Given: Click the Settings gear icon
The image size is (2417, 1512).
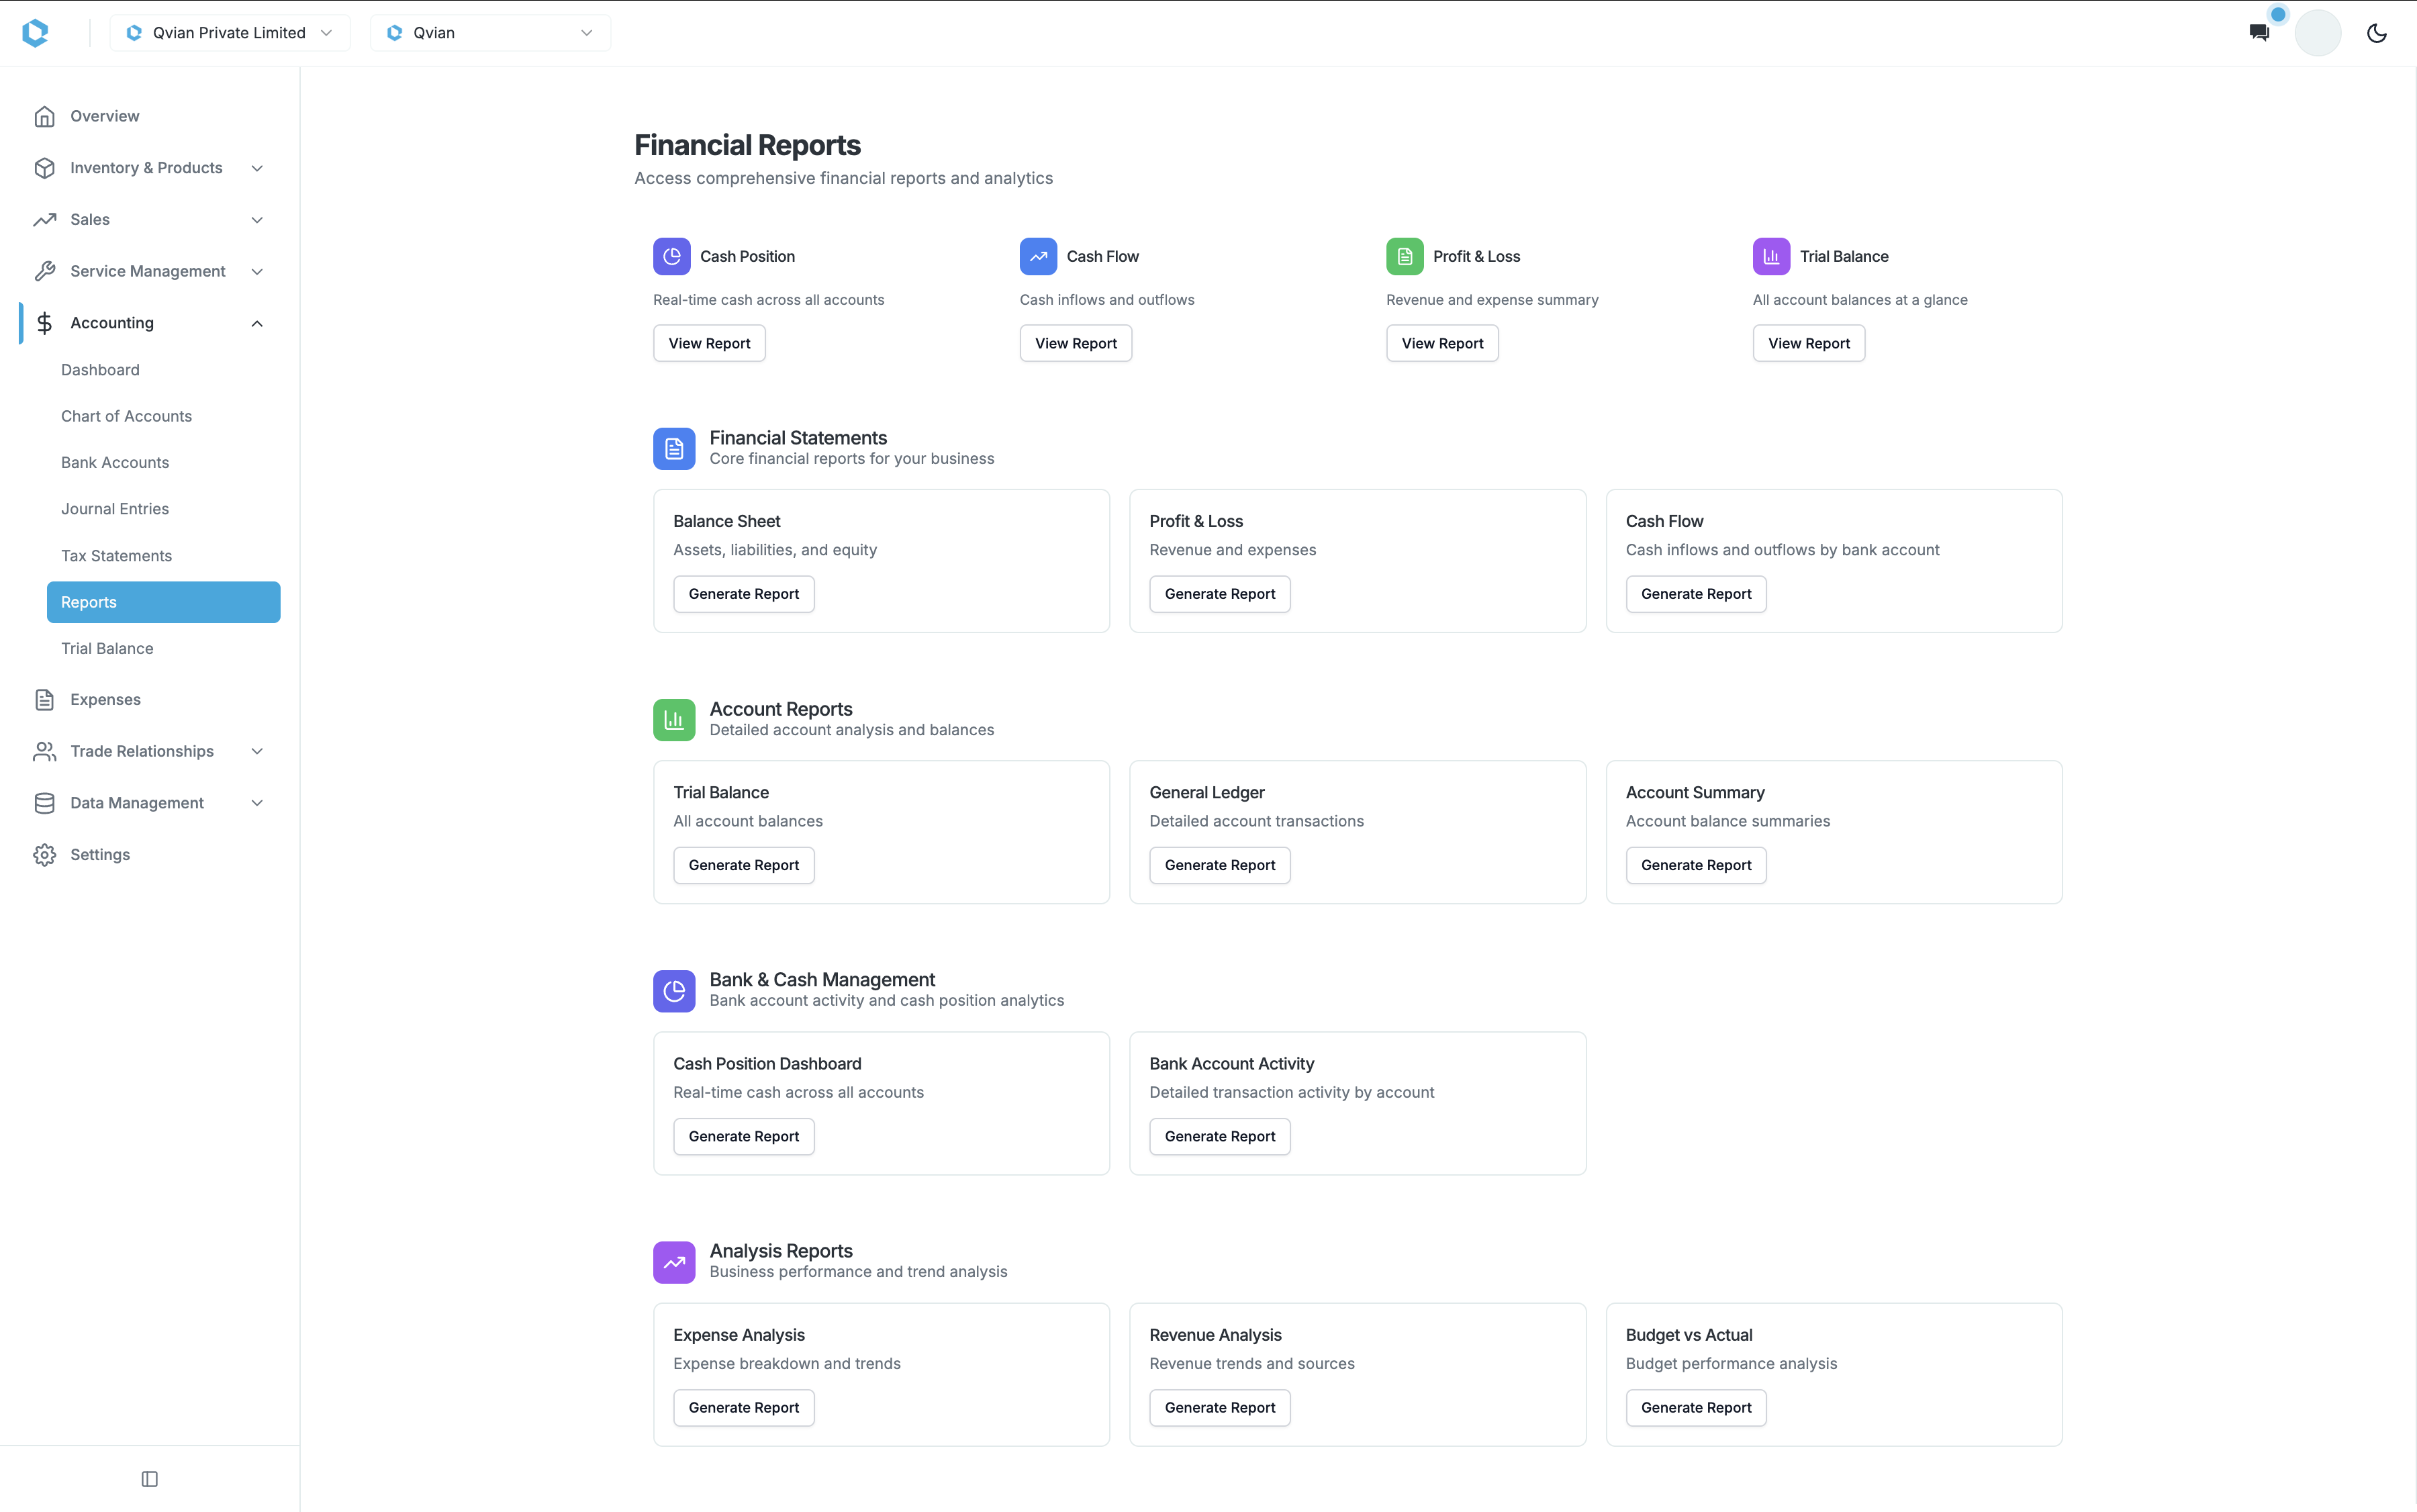Looking at the screenshot, I should pyautogui.click(x=44, y=854).
